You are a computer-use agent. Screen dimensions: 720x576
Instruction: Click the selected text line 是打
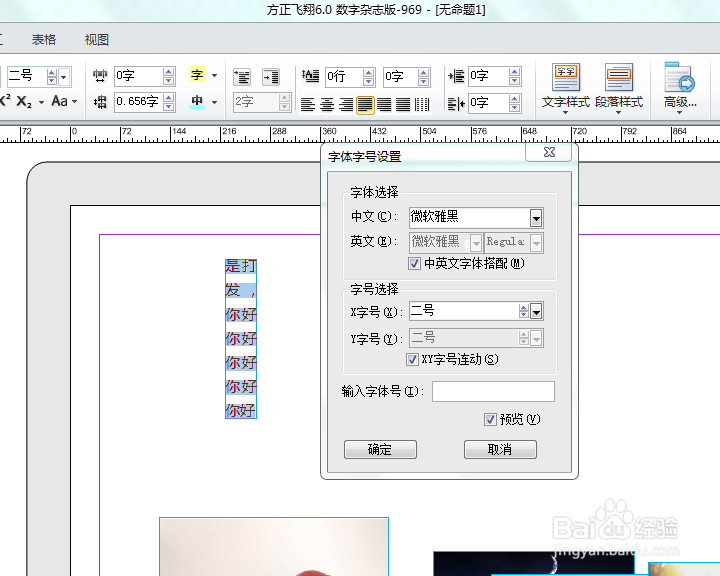click(241, 266)
